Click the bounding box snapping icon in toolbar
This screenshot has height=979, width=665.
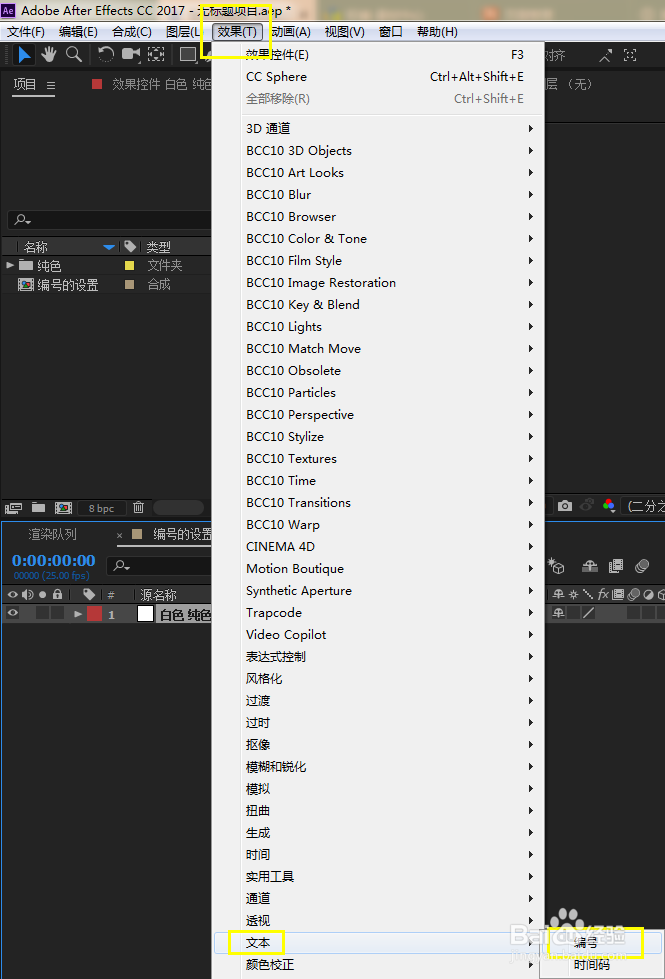point(630,55)
